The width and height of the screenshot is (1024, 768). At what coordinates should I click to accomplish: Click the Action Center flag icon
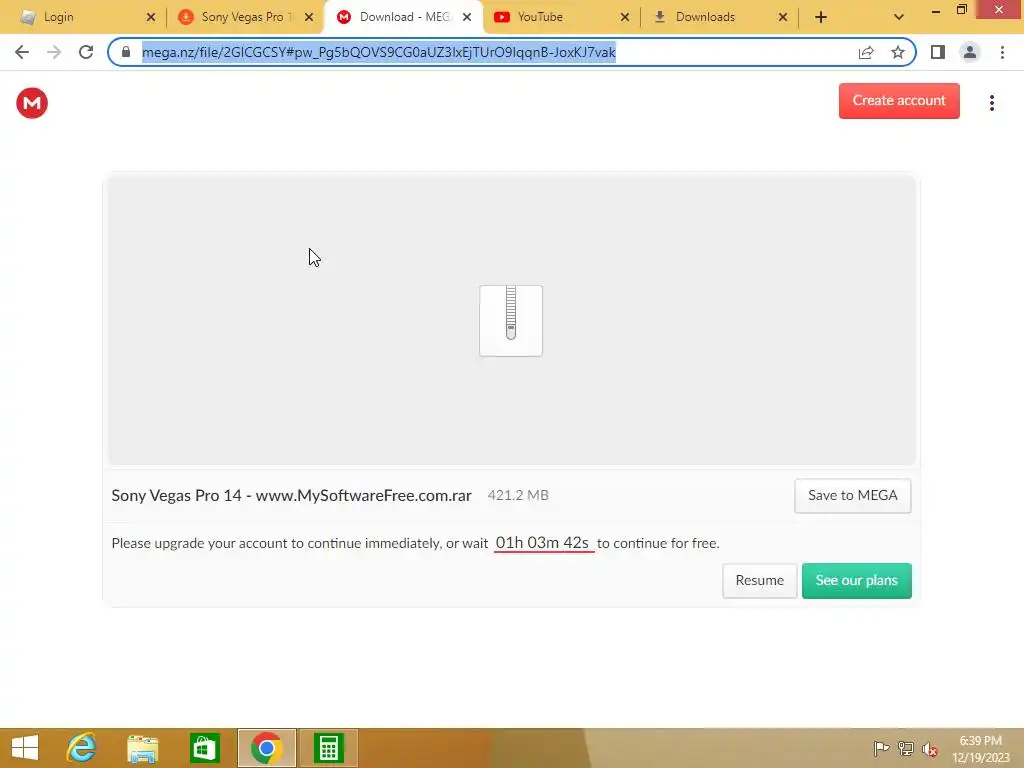881,748
